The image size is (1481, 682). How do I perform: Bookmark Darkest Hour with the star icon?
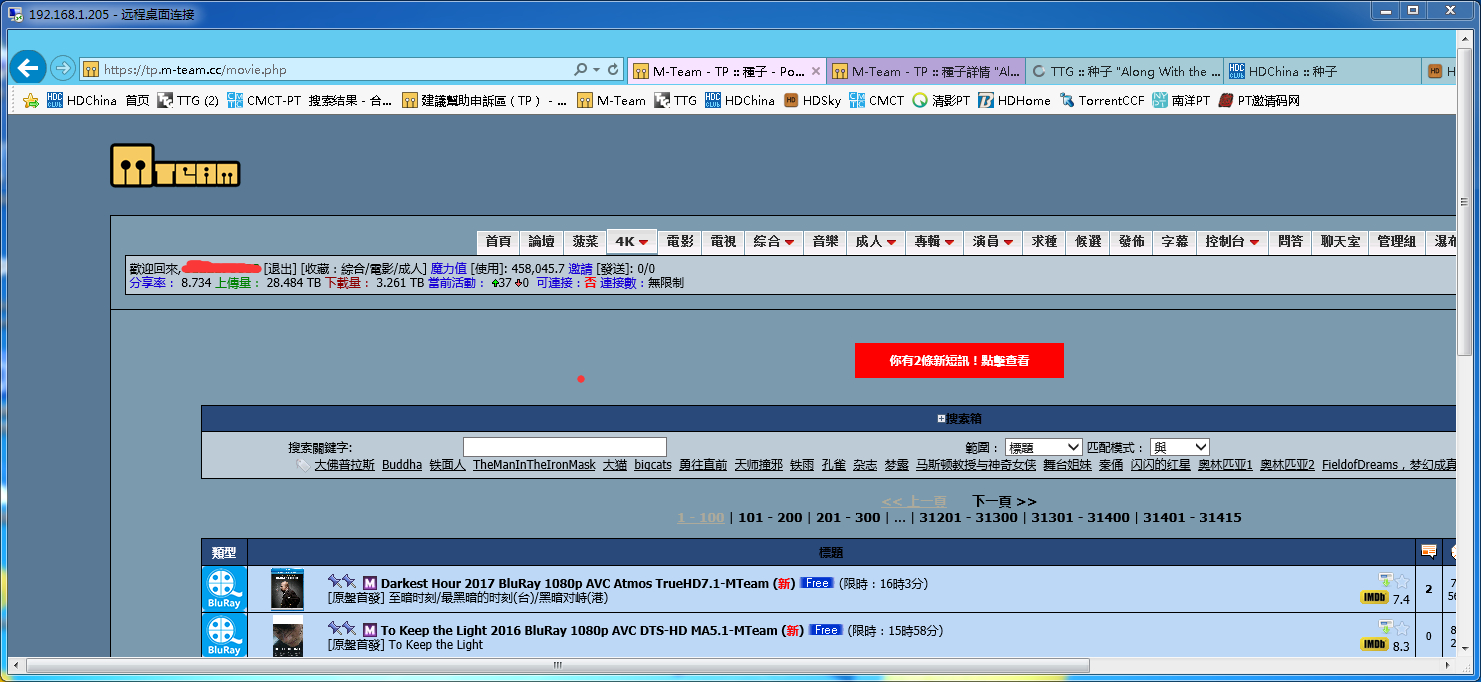point(1402,581)
